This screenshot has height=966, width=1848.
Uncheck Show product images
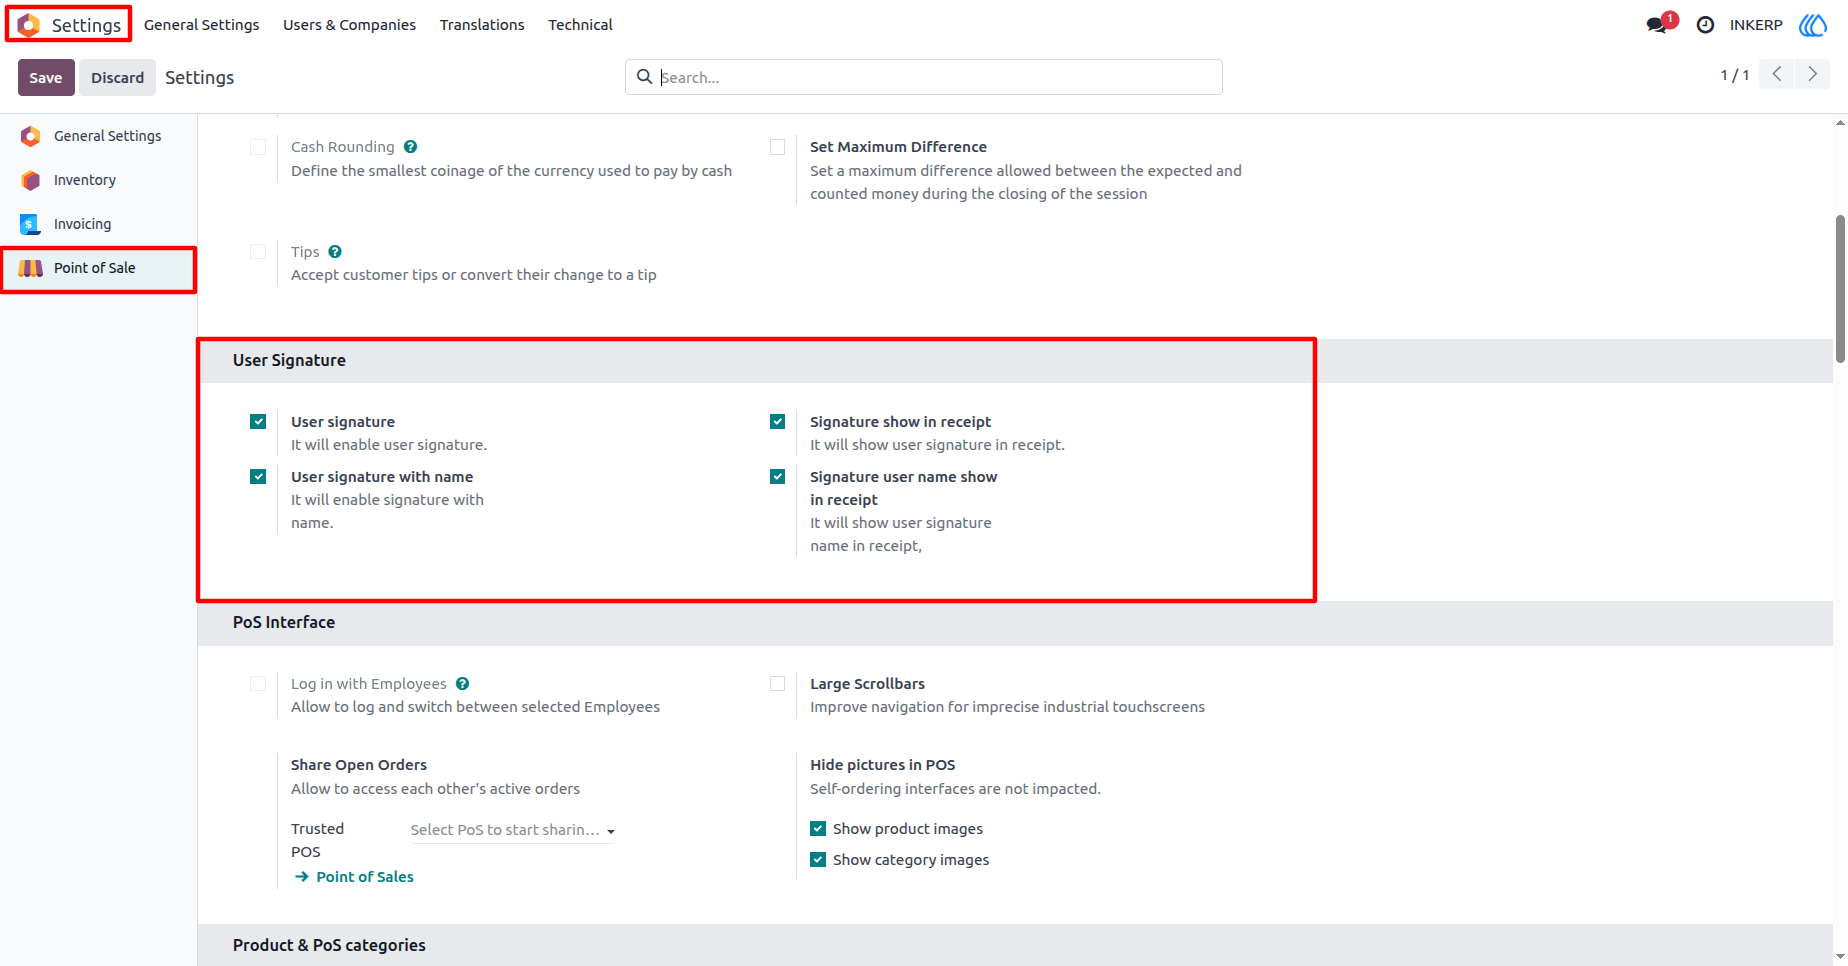[818, 829]
